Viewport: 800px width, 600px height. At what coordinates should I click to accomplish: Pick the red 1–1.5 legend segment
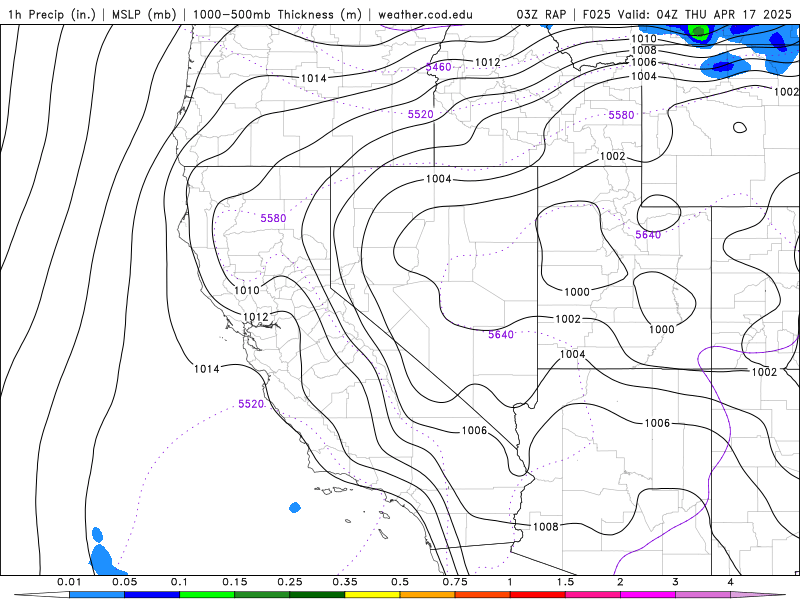click(x=538, y=595)
